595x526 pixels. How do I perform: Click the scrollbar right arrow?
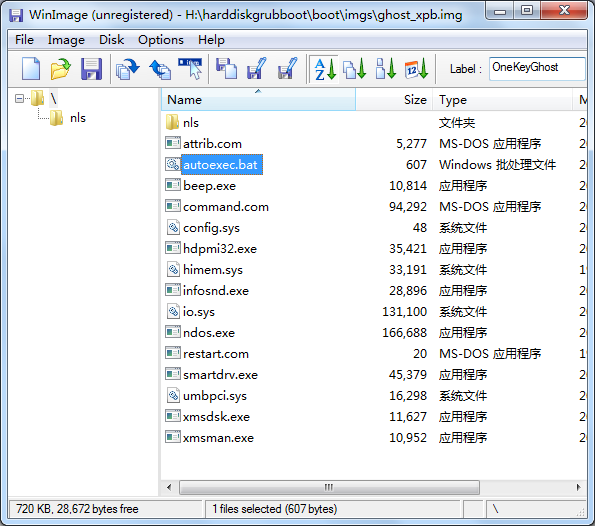point(578,487)
